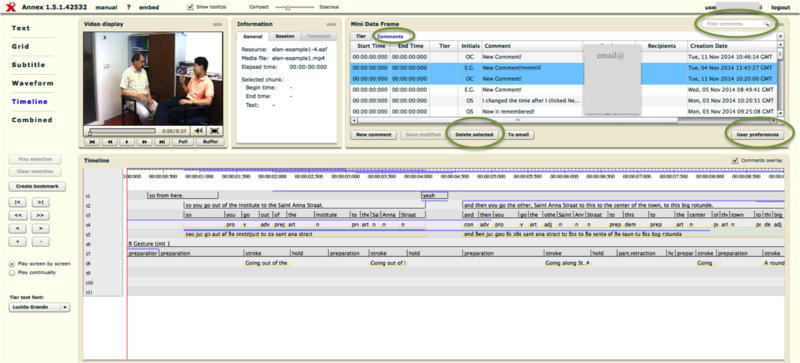This screenshot has height=363, width=800.
Task: Toggle Comments overlay checkbox
Action: point(735,160)
